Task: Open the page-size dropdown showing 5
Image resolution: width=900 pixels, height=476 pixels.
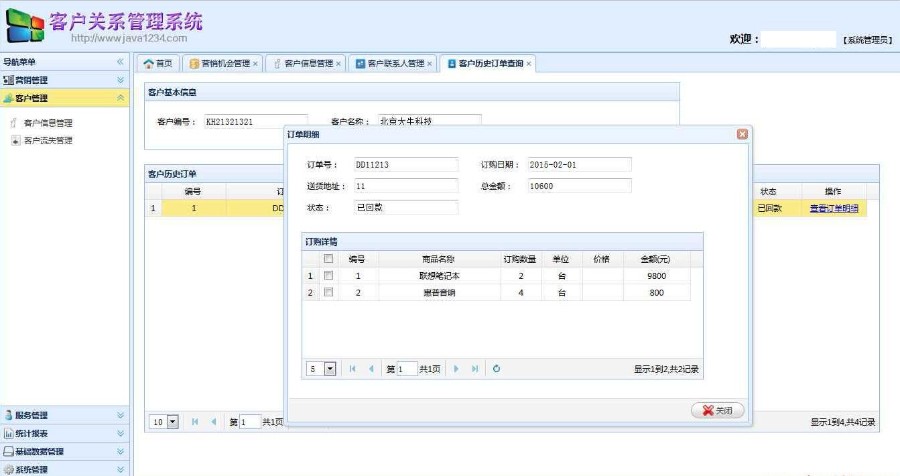Action: [x=330, y=369]
